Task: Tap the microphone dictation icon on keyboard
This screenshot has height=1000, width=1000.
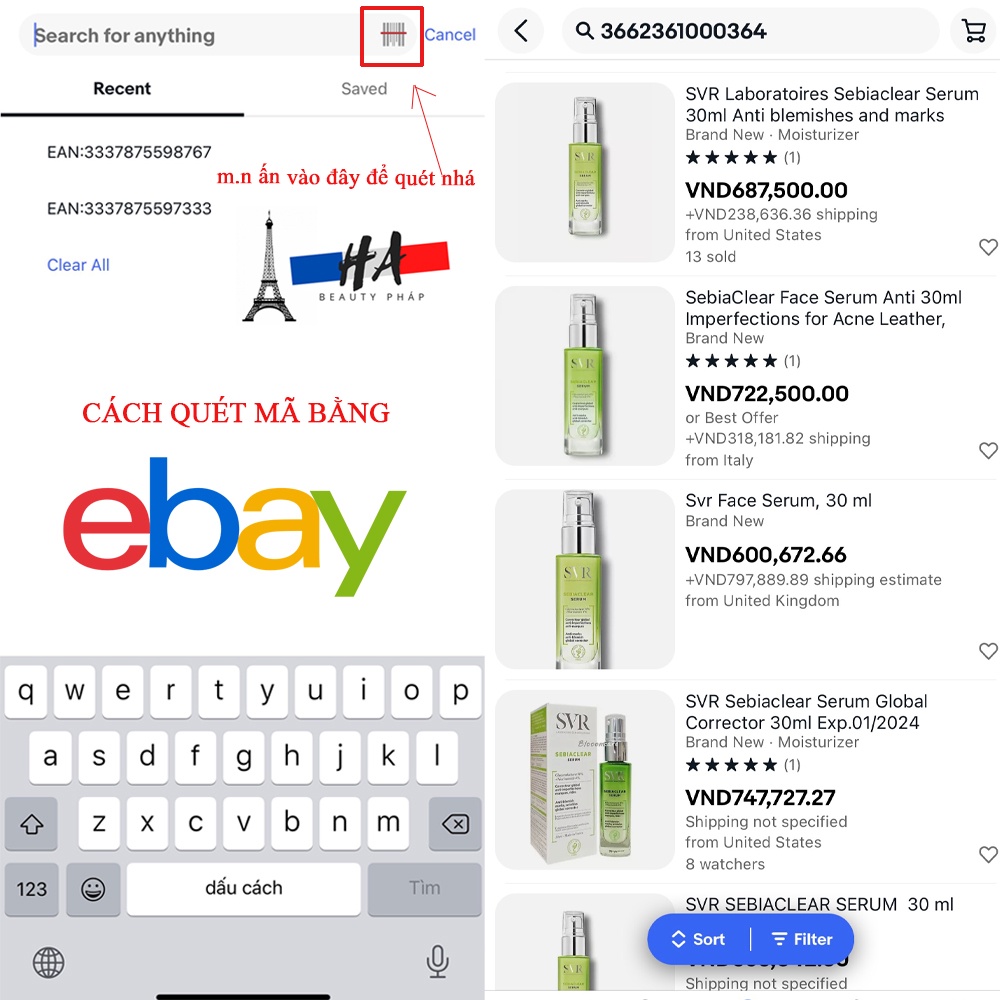Action: [x=438, y=961]
